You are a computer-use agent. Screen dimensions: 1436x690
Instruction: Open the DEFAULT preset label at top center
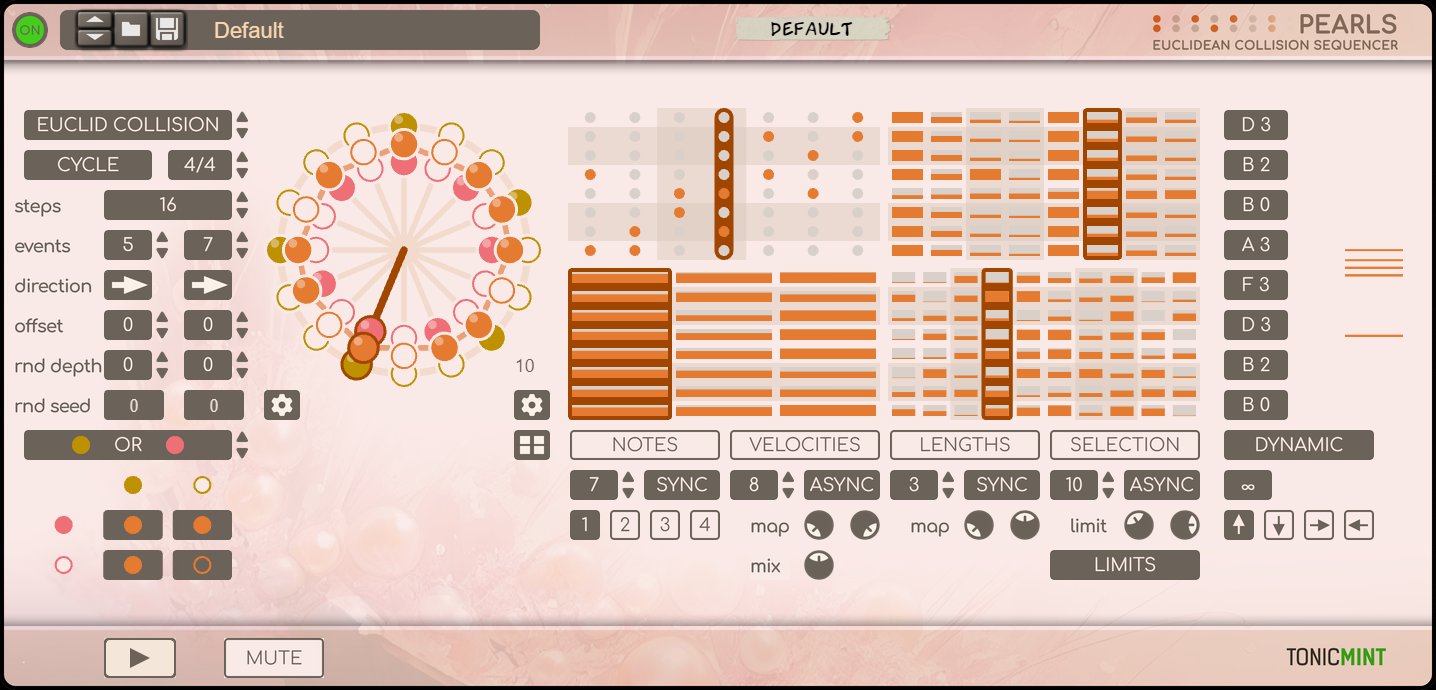(x=812, y=28)
